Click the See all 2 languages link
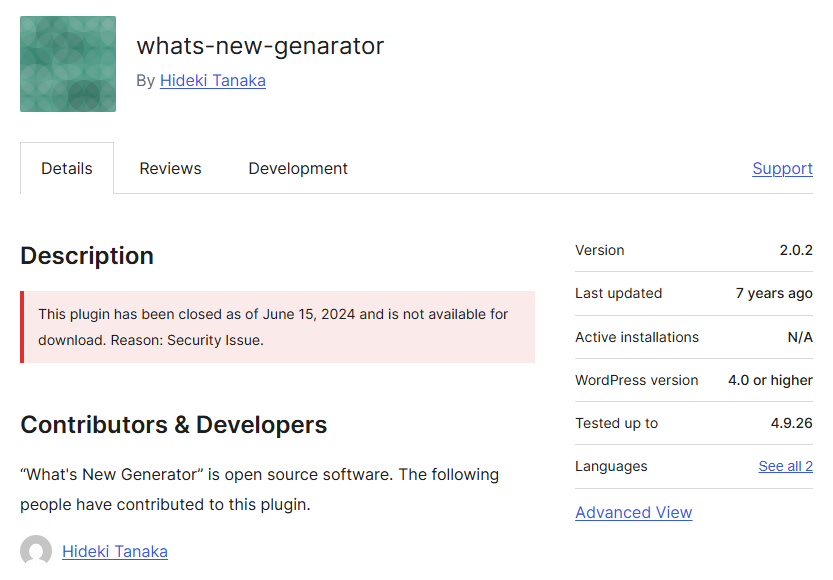The width and height of the screenshot is (833, 580). [x=786, y=466]
